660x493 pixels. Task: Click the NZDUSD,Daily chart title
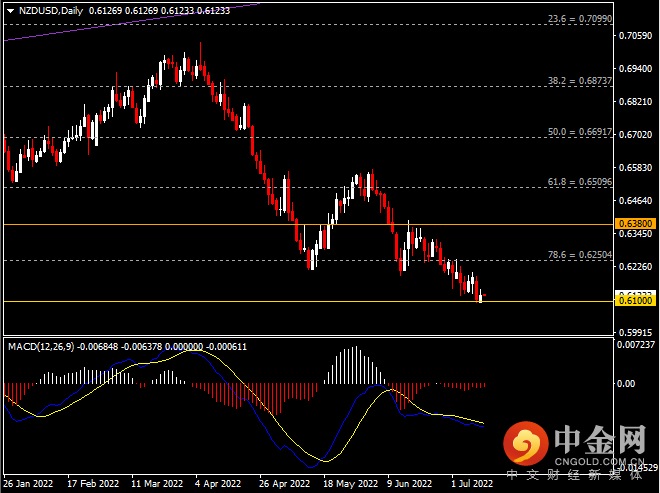pyautogui.click(x=51, y=11)
